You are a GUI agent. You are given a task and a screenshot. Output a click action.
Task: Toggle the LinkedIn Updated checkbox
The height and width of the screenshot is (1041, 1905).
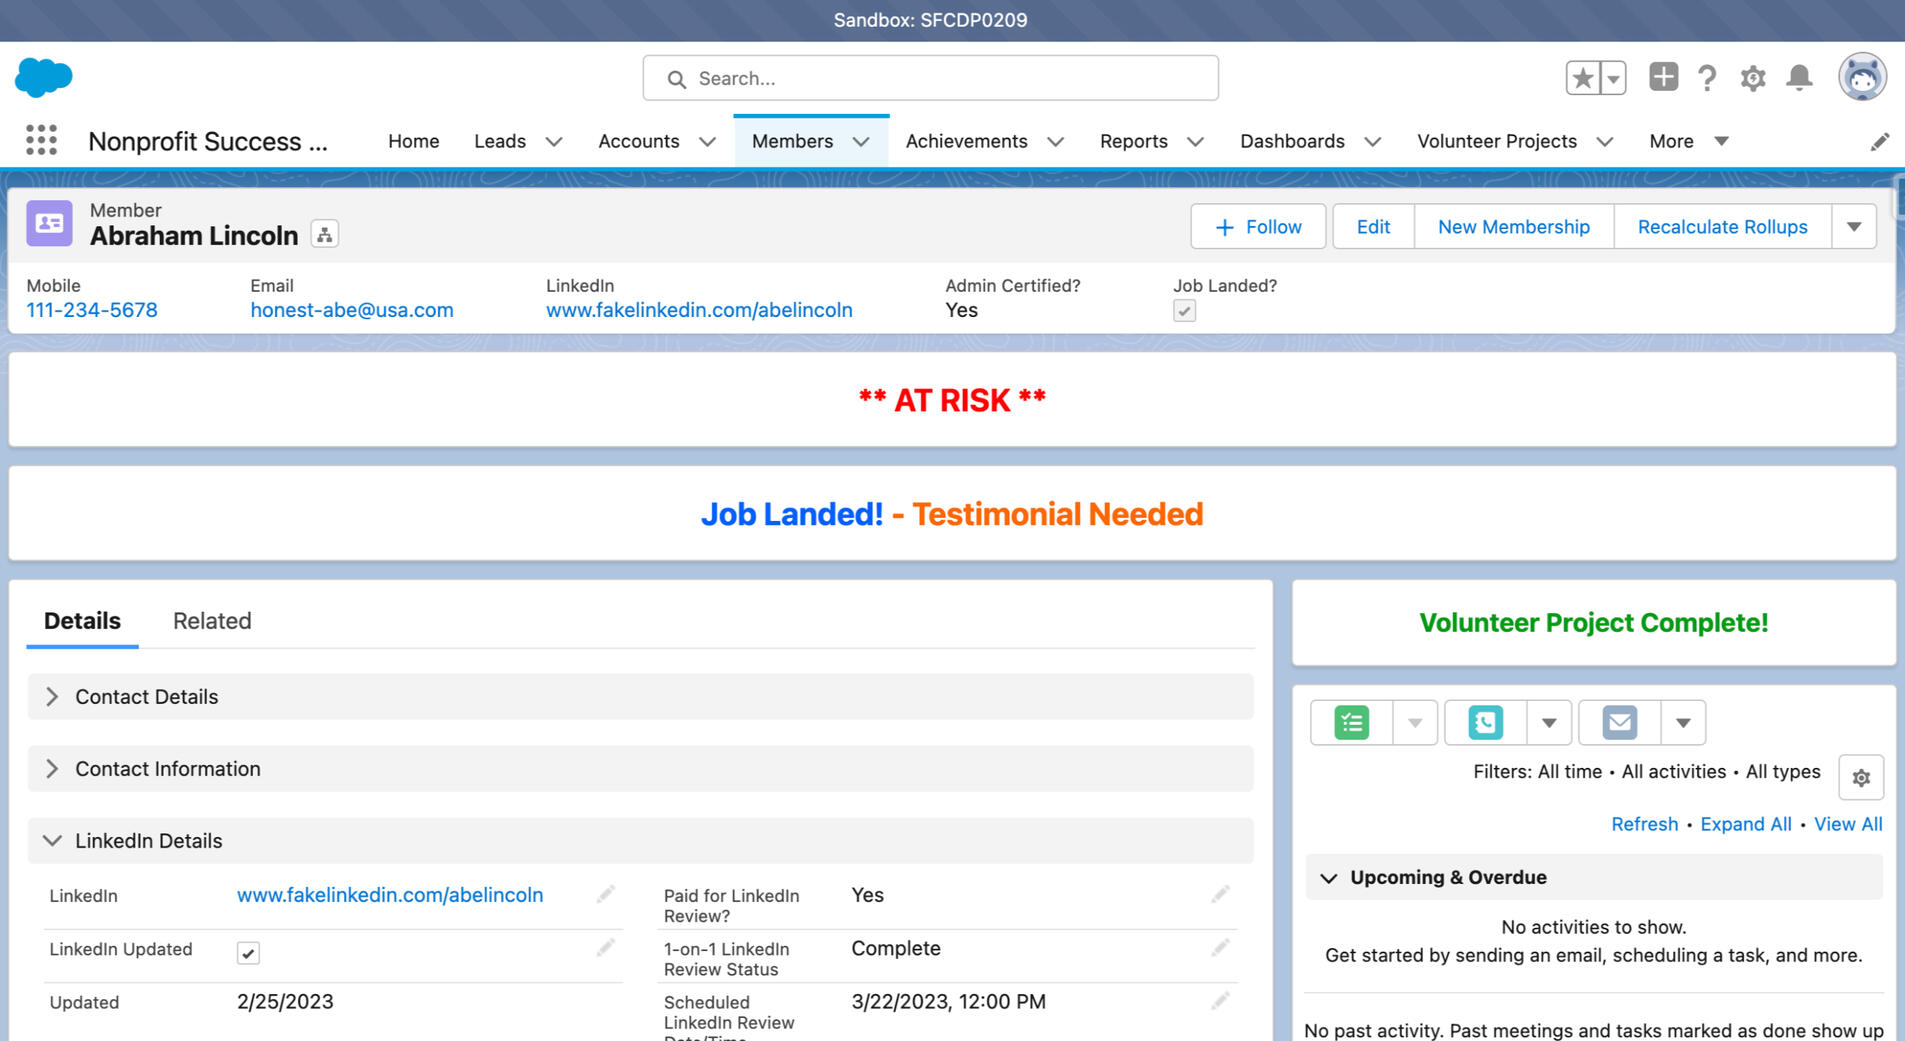(248, 953)
